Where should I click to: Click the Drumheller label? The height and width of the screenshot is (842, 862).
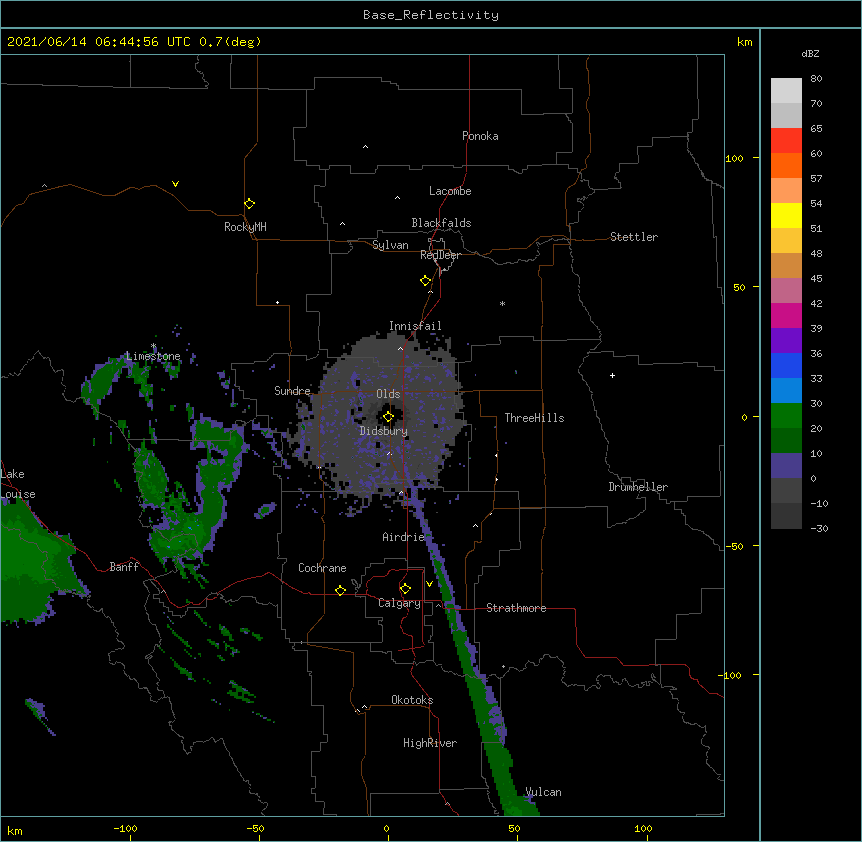click(638, 487)
